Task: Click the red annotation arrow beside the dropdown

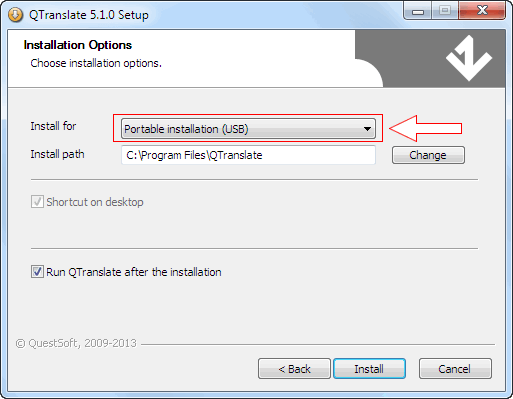Action: [x=426, y=128]
